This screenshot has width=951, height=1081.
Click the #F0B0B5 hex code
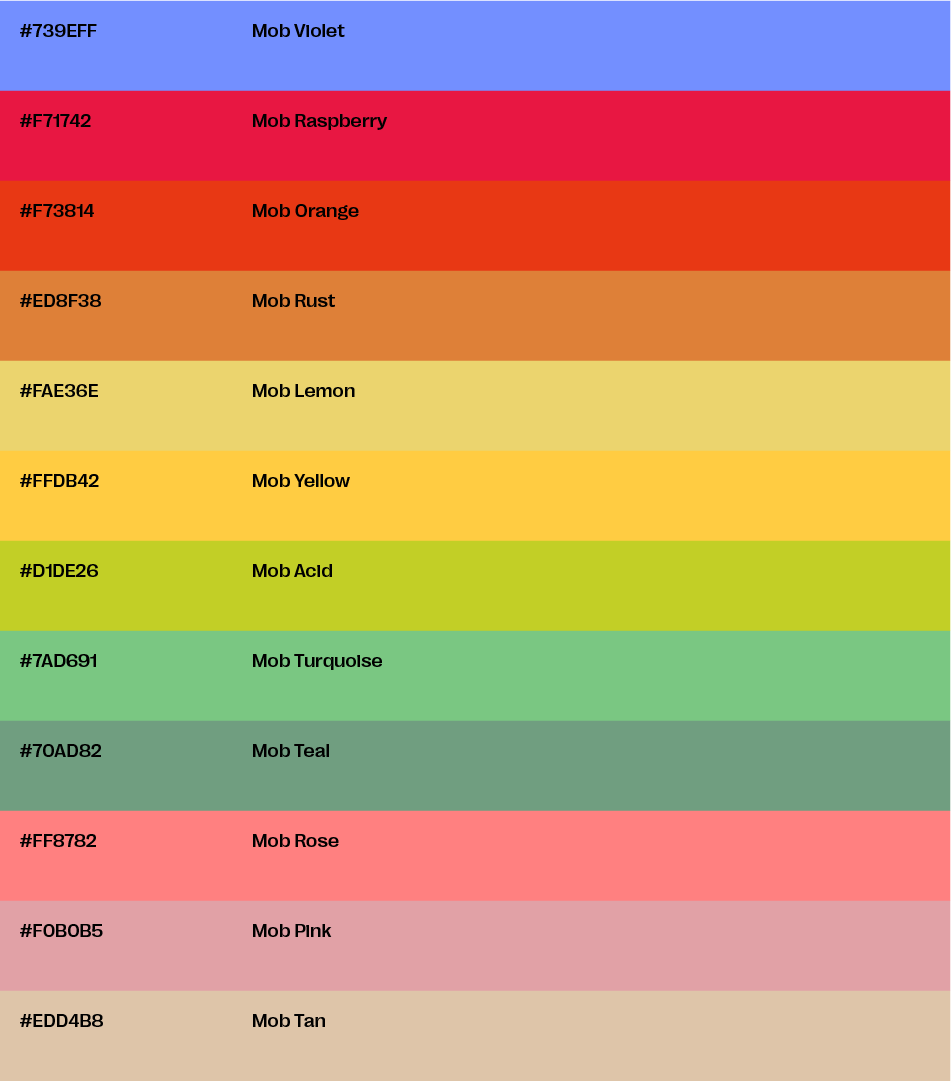[61, 931]
